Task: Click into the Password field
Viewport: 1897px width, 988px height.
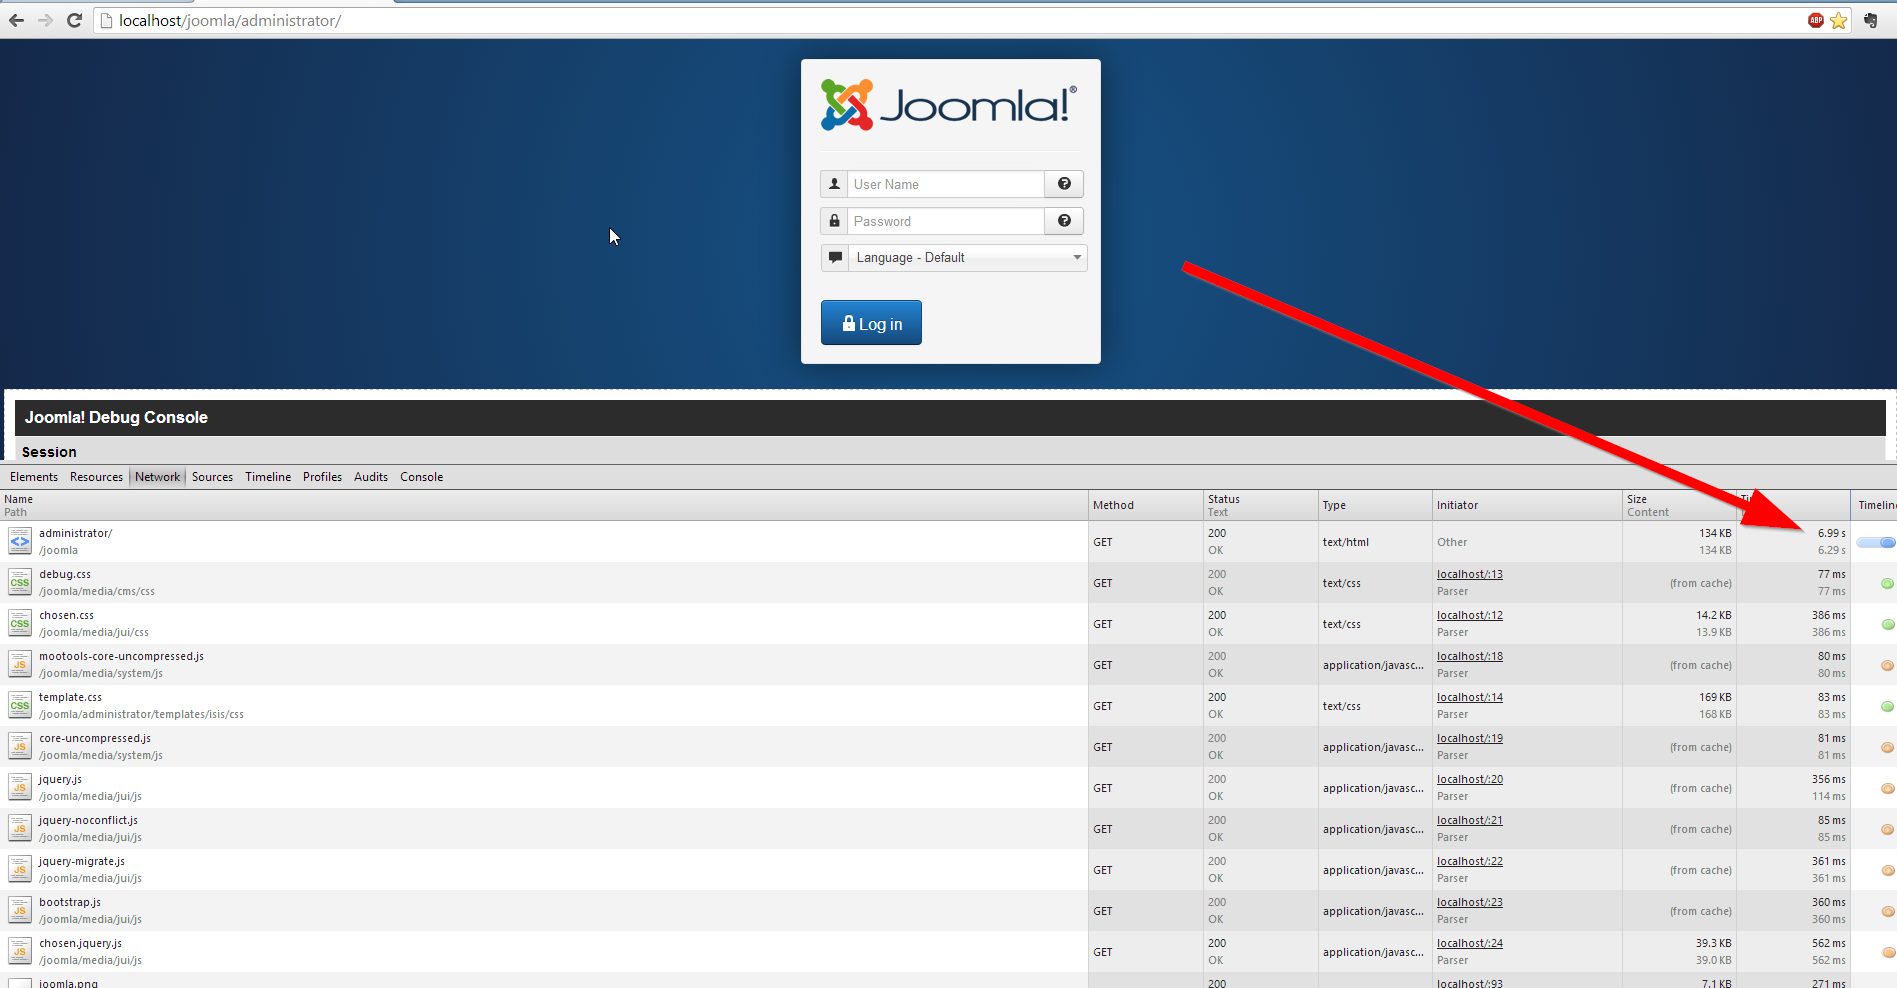Action: pos(946,221)
